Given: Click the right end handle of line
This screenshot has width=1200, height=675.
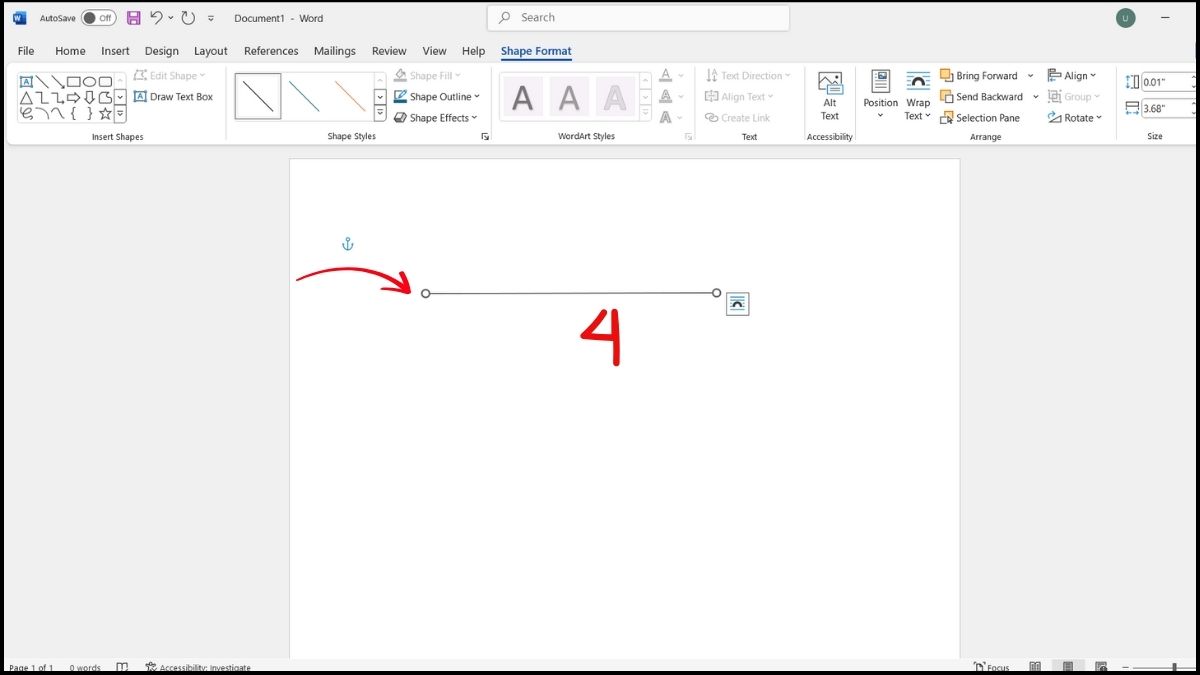Looking at the screenshot, I should point(716,293).
